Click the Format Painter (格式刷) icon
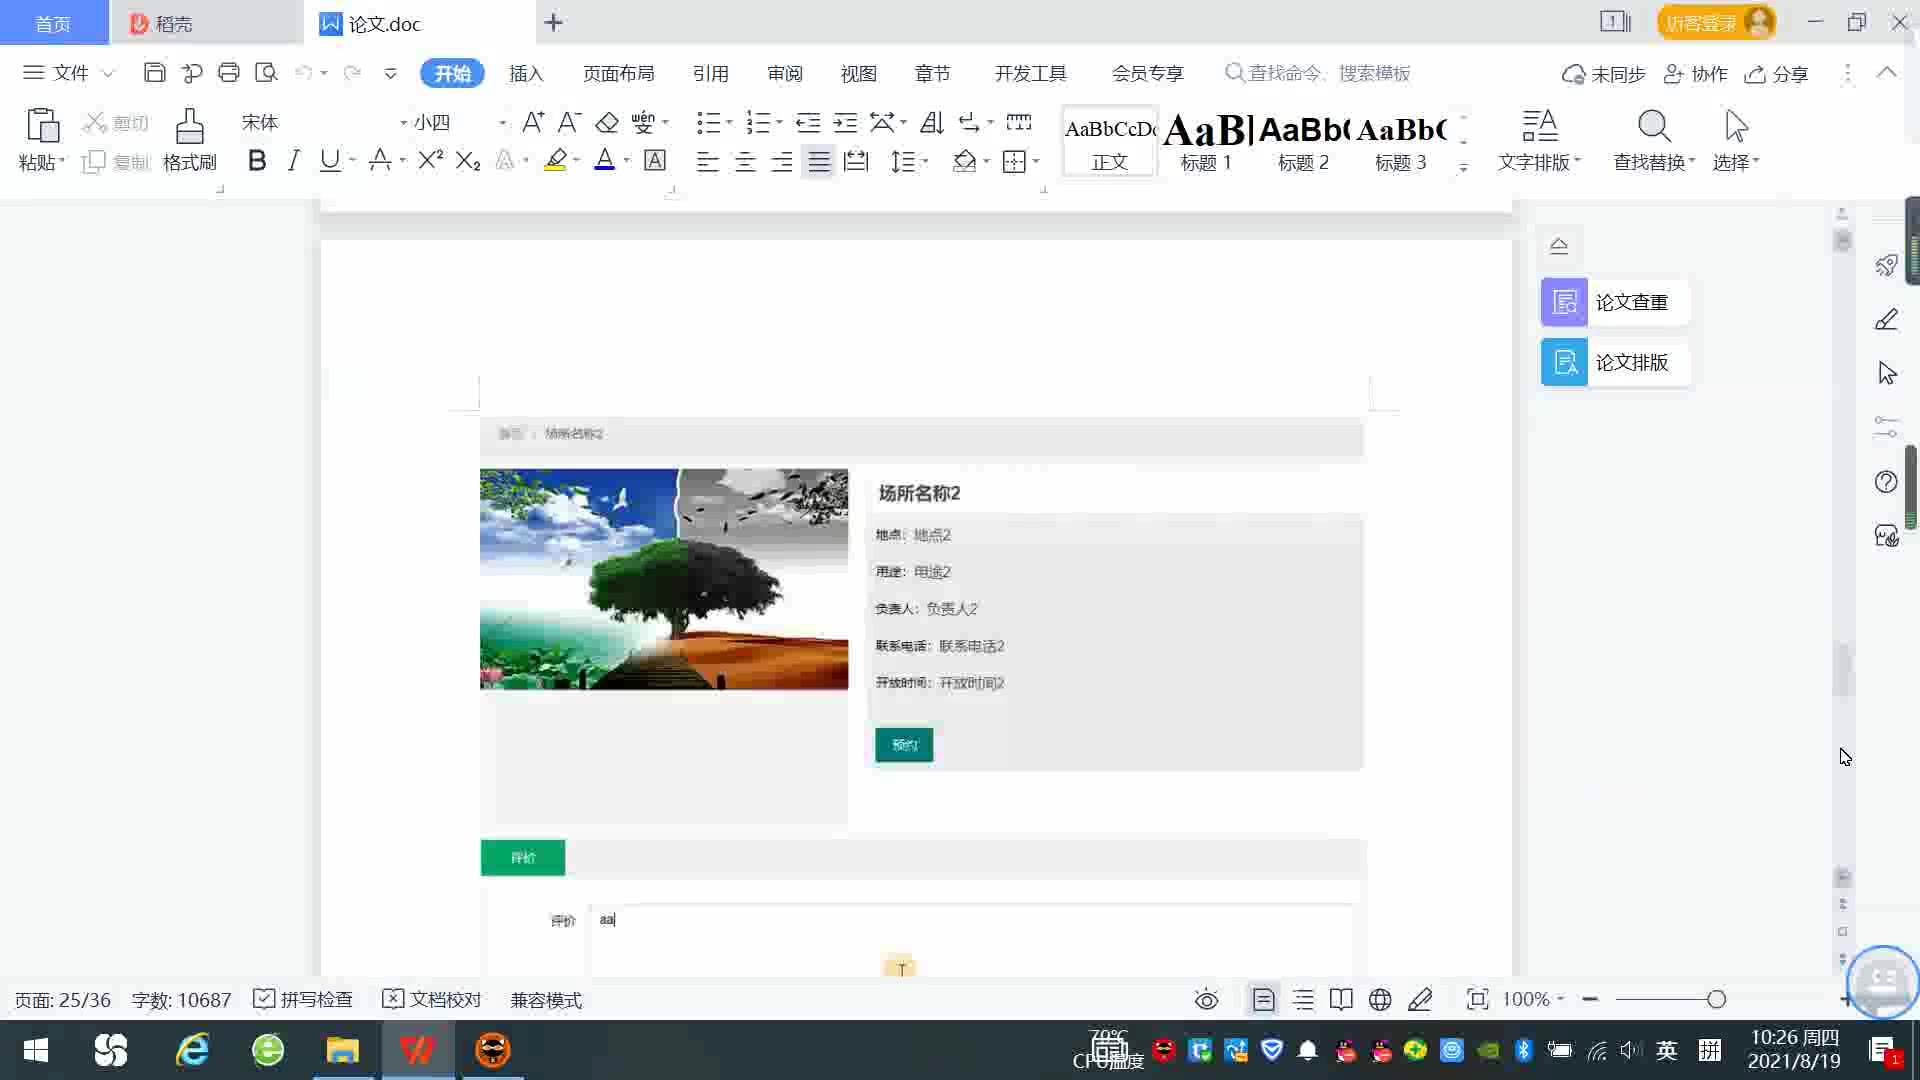Image resolution: width=1920 pixels, height=1080 pixels. coord(189,128)
